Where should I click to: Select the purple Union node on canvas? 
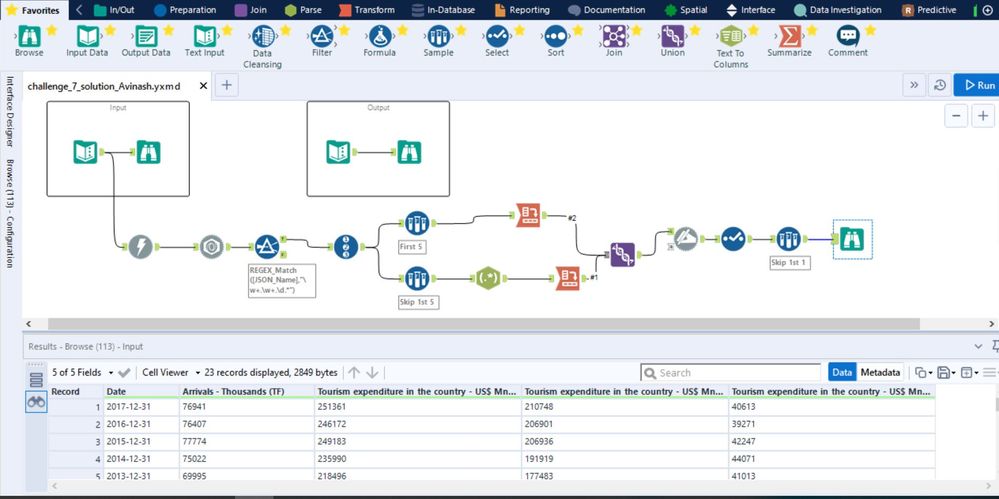click(622, 254)
